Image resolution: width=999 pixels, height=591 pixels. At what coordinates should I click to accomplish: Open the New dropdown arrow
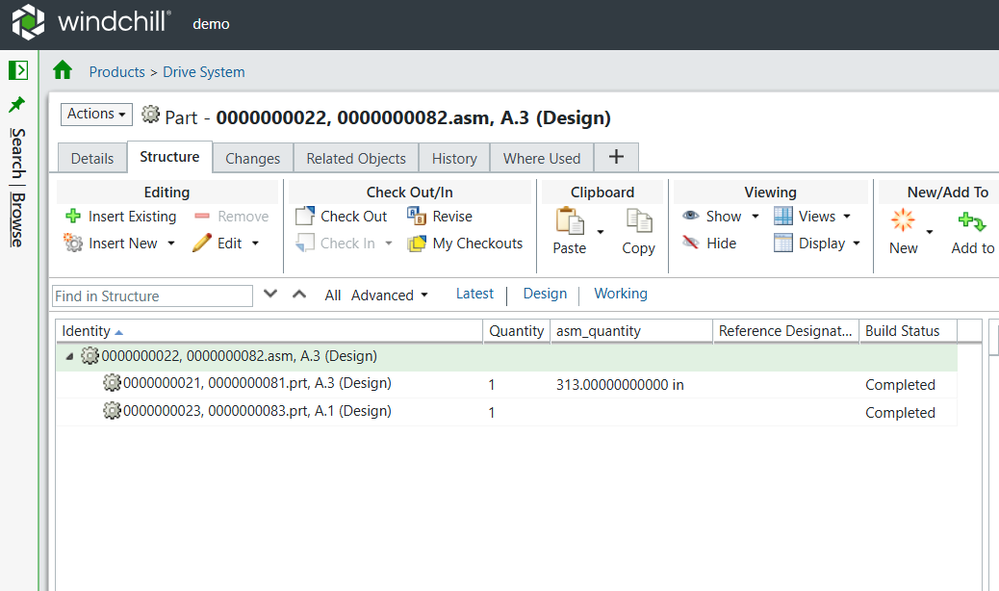pos(930,232)
